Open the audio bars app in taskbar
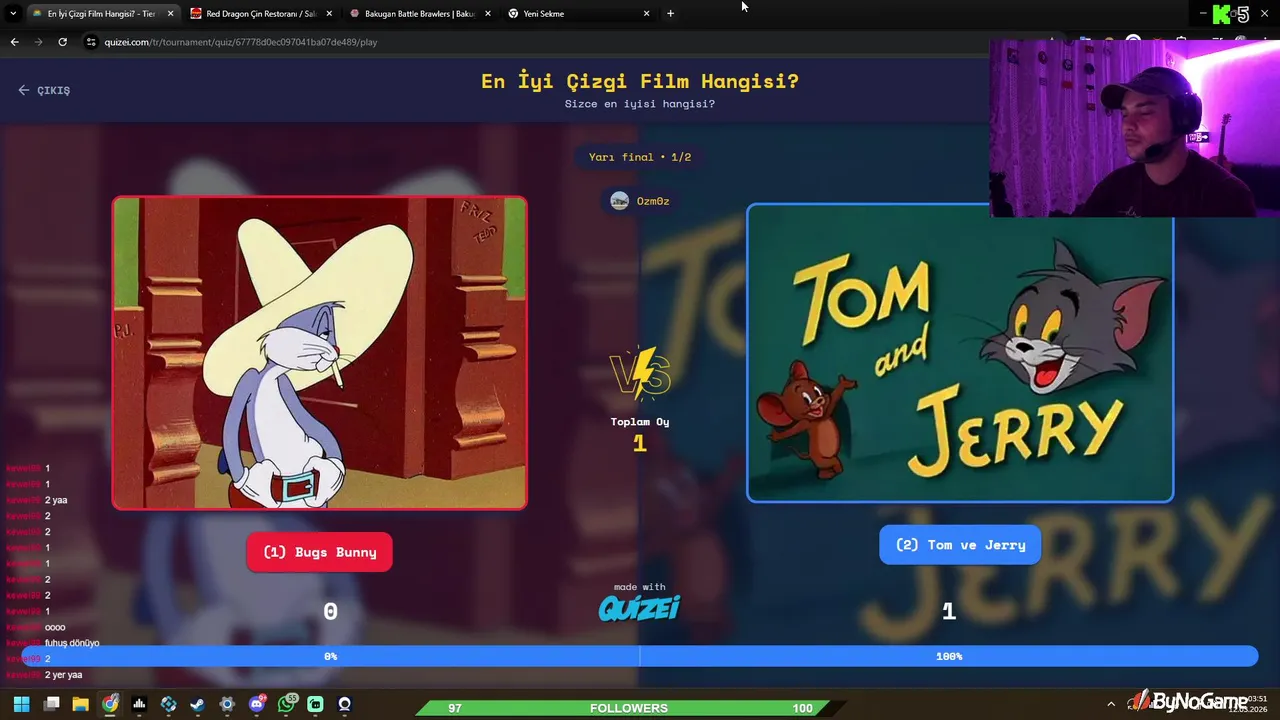Image resolution: width=1280 pixels, height=720 pixels. click(140, 704)
